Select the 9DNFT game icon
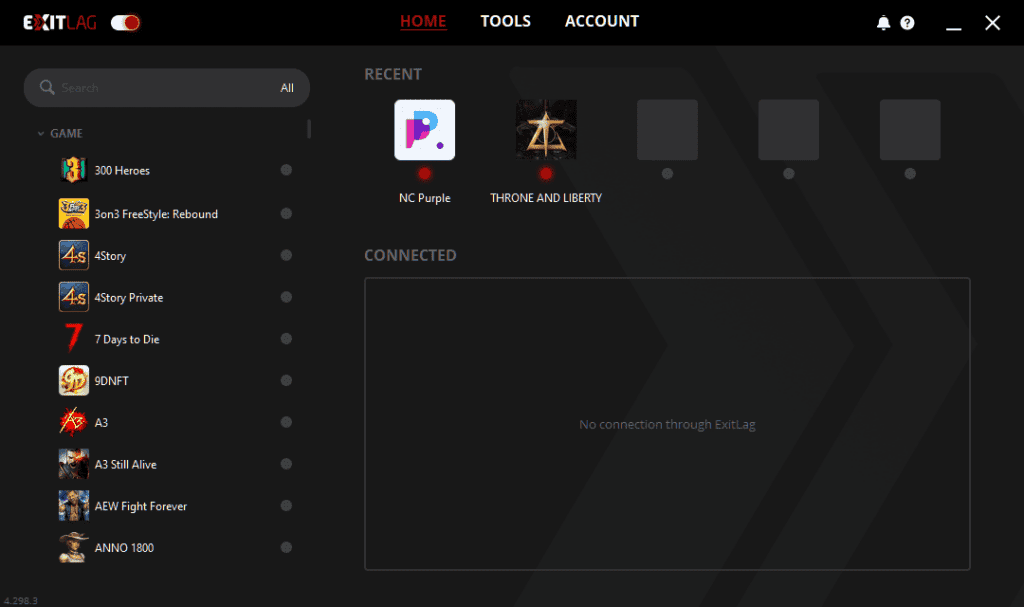The height and width of the screenshot is (607, 1024). (x=74, y=380)
